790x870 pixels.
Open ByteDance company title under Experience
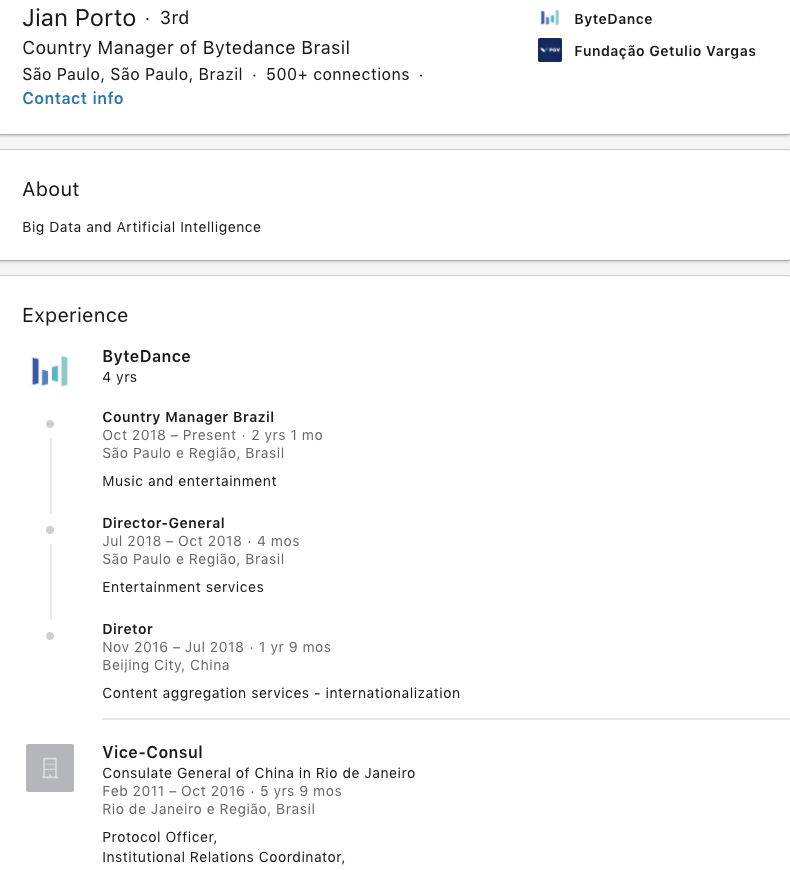click(146, 356)
